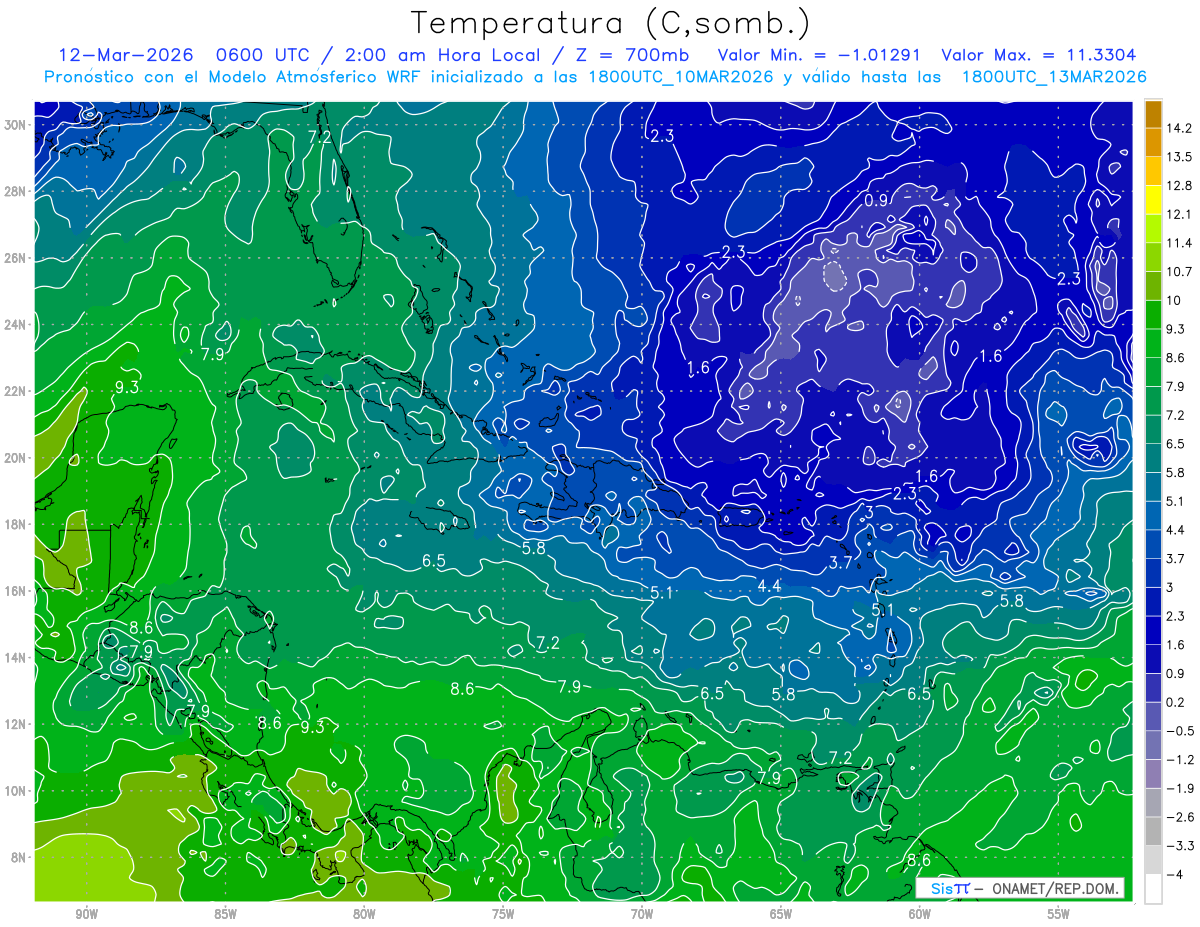The width and height of the screenshot is (1200, 927).
Task: Click the legend value '0.2'
Action: pos(1178,702)
